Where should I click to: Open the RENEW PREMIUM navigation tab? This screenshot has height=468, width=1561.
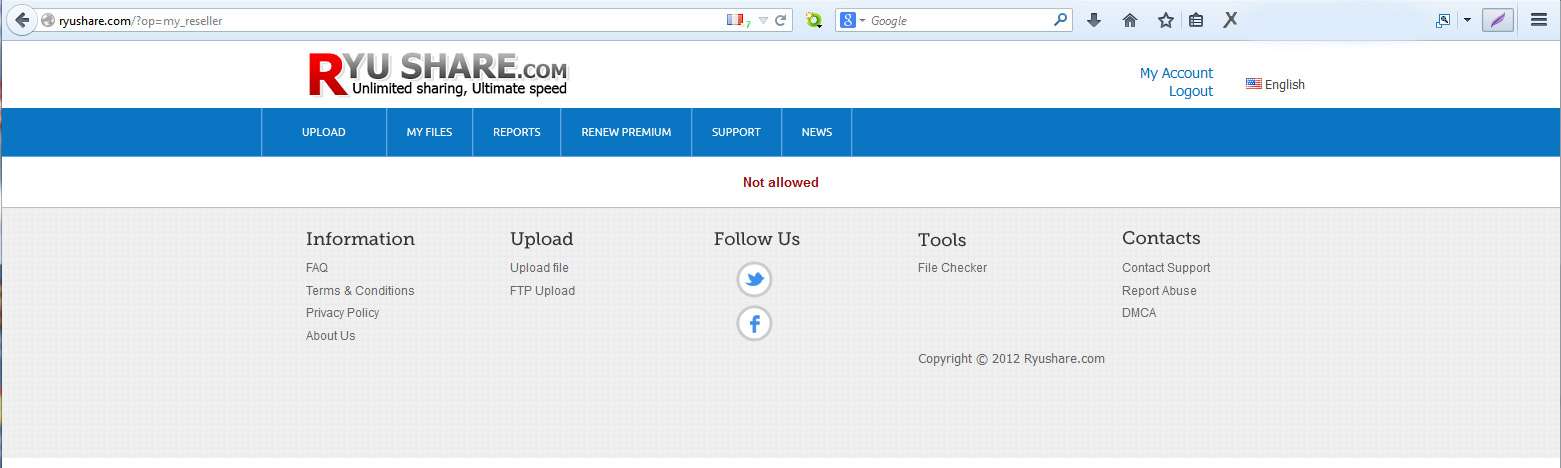[x=626, y=132]
